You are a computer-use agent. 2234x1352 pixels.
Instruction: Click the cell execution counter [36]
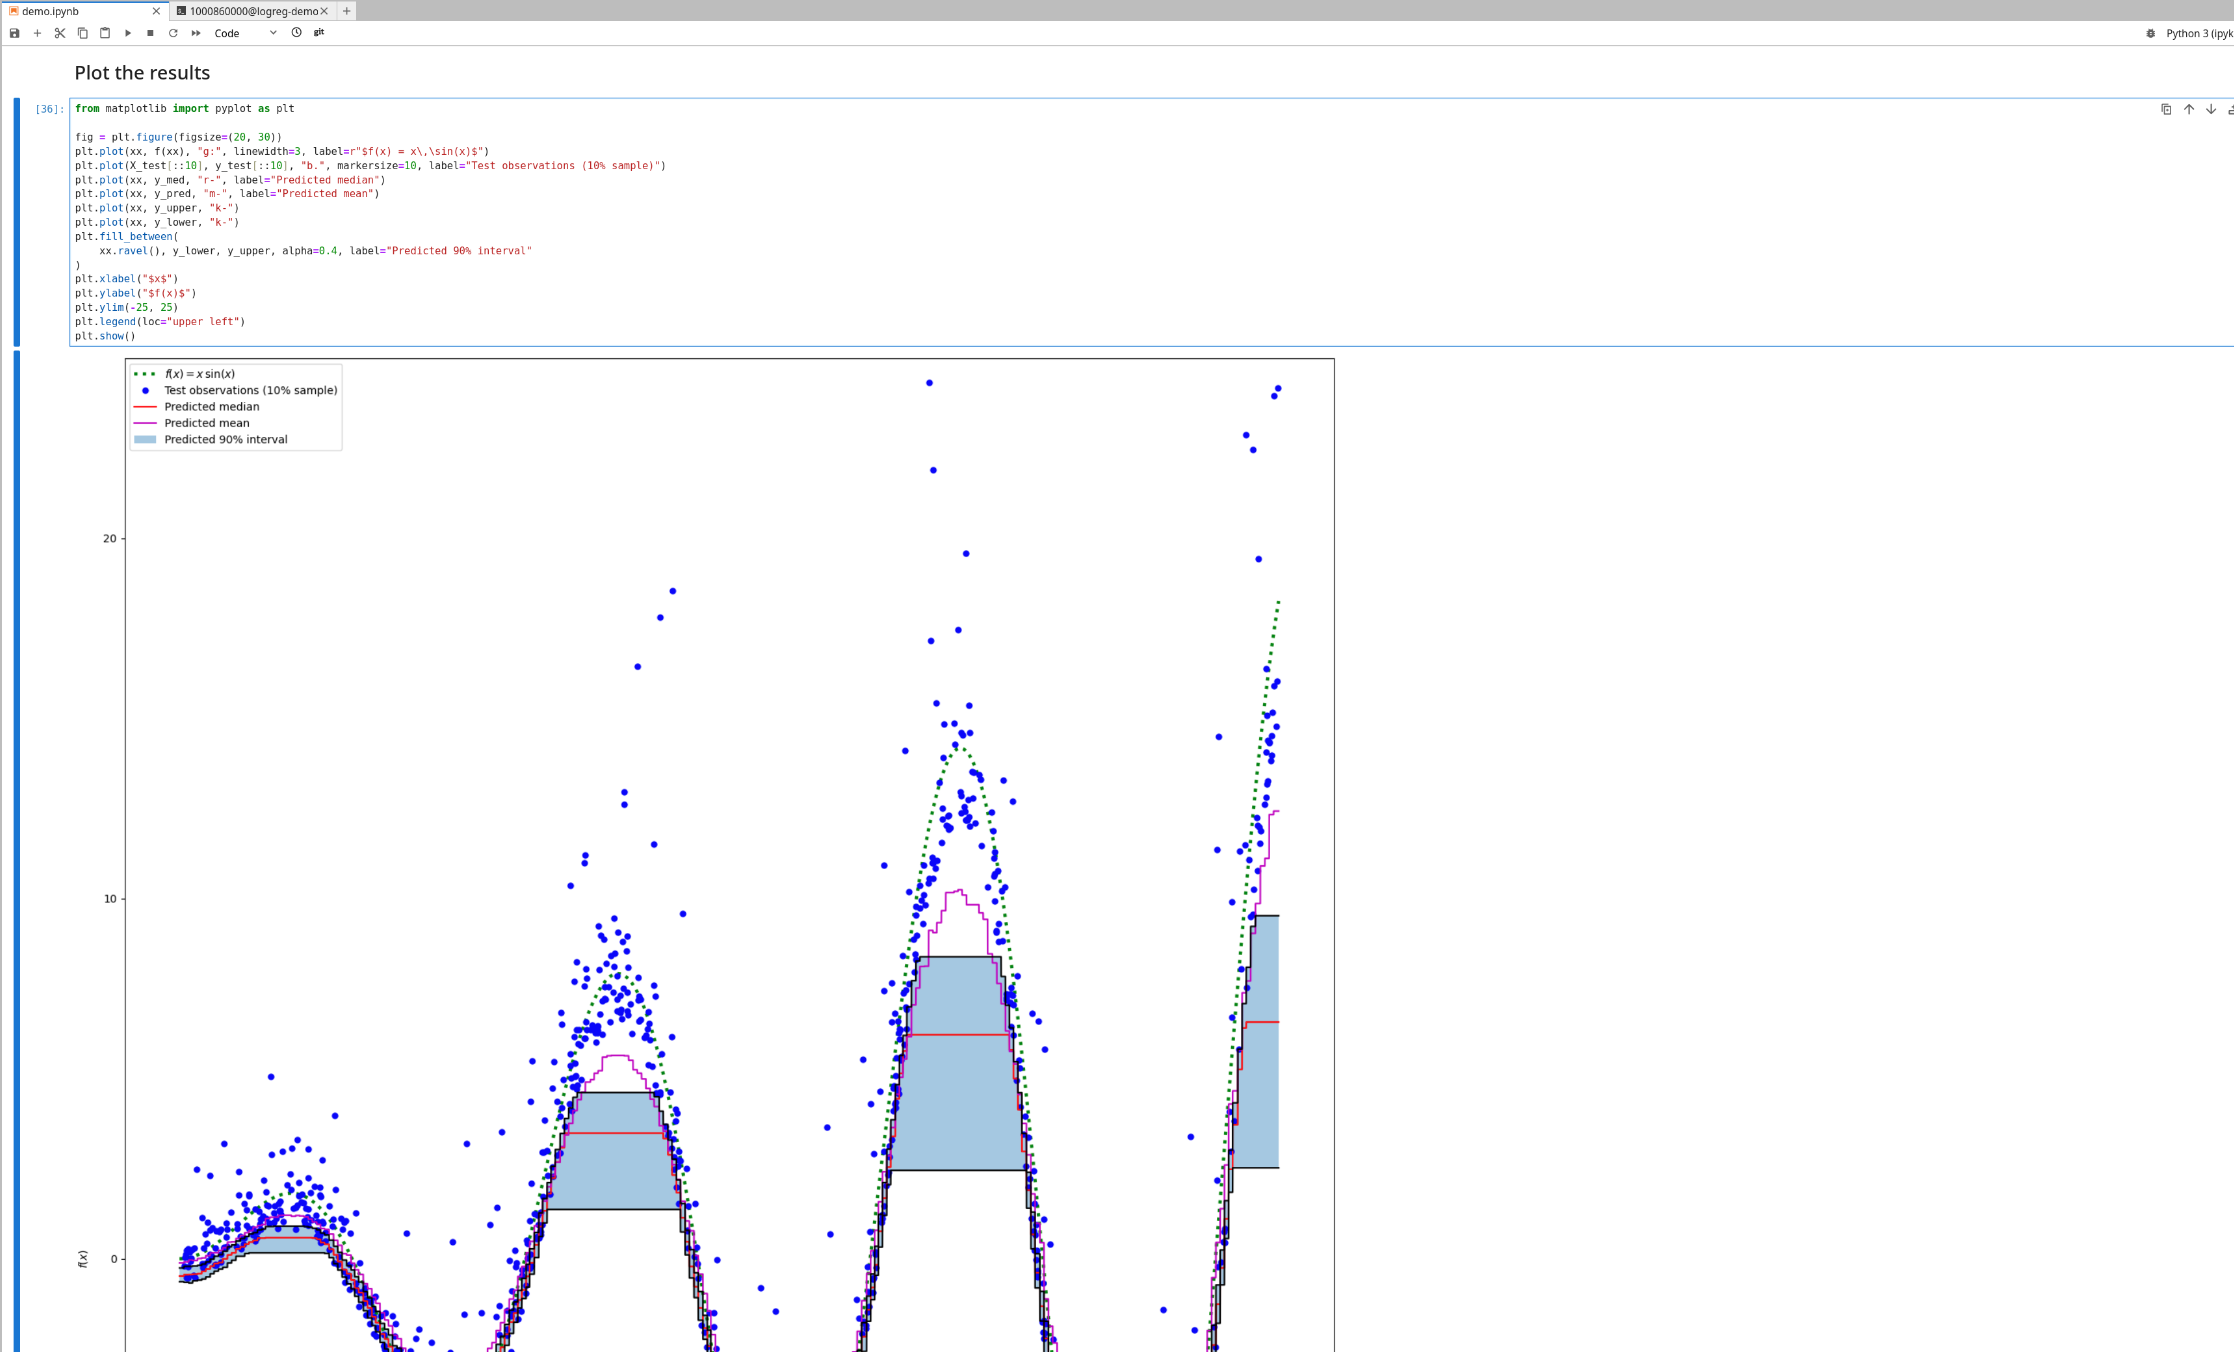coord(49,109)
